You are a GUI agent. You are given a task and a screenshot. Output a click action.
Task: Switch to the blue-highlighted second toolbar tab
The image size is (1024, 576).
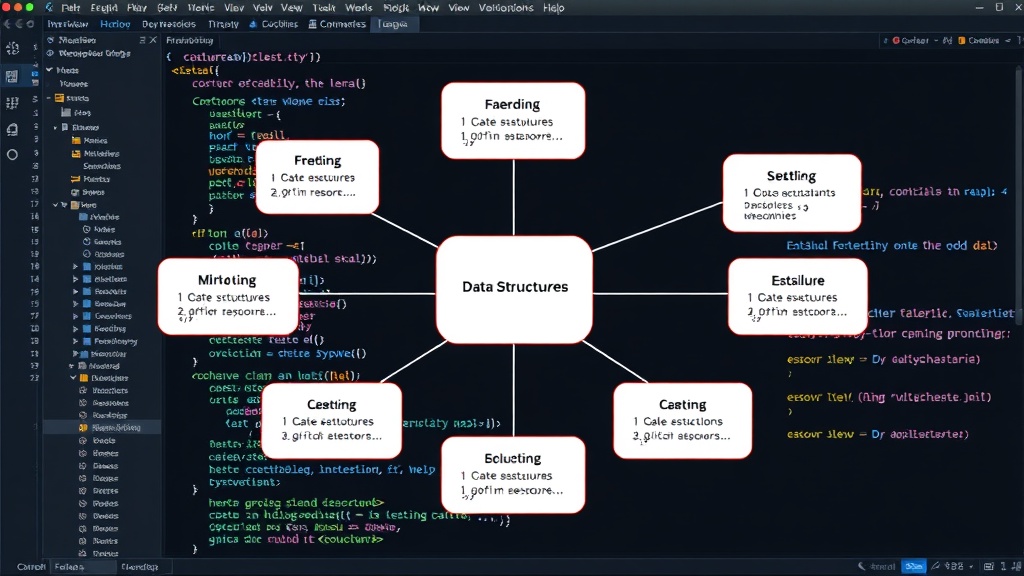pos(115,24)
